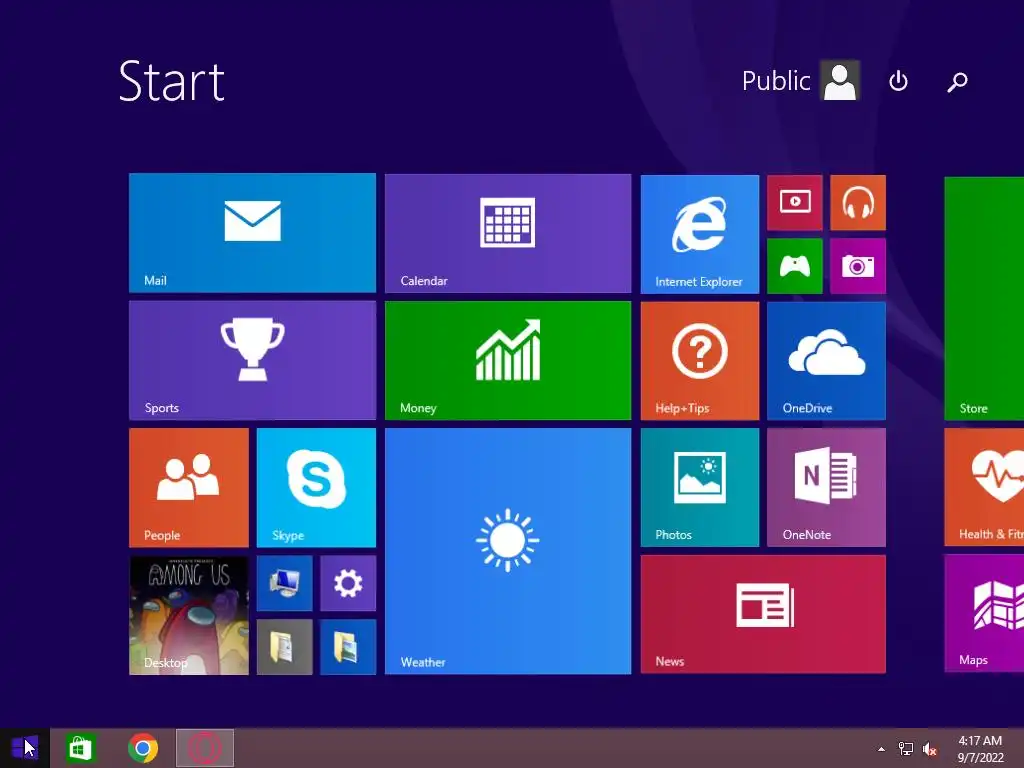Open the Sports trophy tile

[252, 360]
